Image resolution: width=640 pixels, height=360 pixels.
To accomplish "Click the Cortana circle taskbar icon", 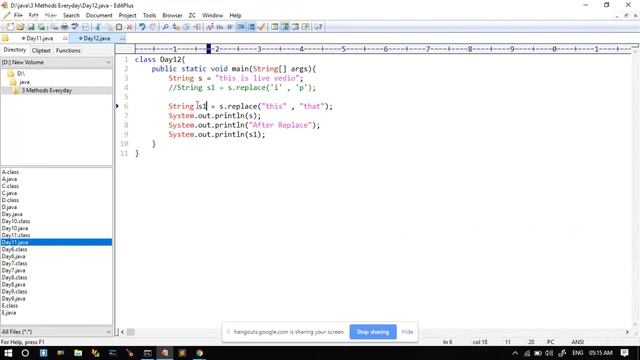I will [x=25, y=353].
